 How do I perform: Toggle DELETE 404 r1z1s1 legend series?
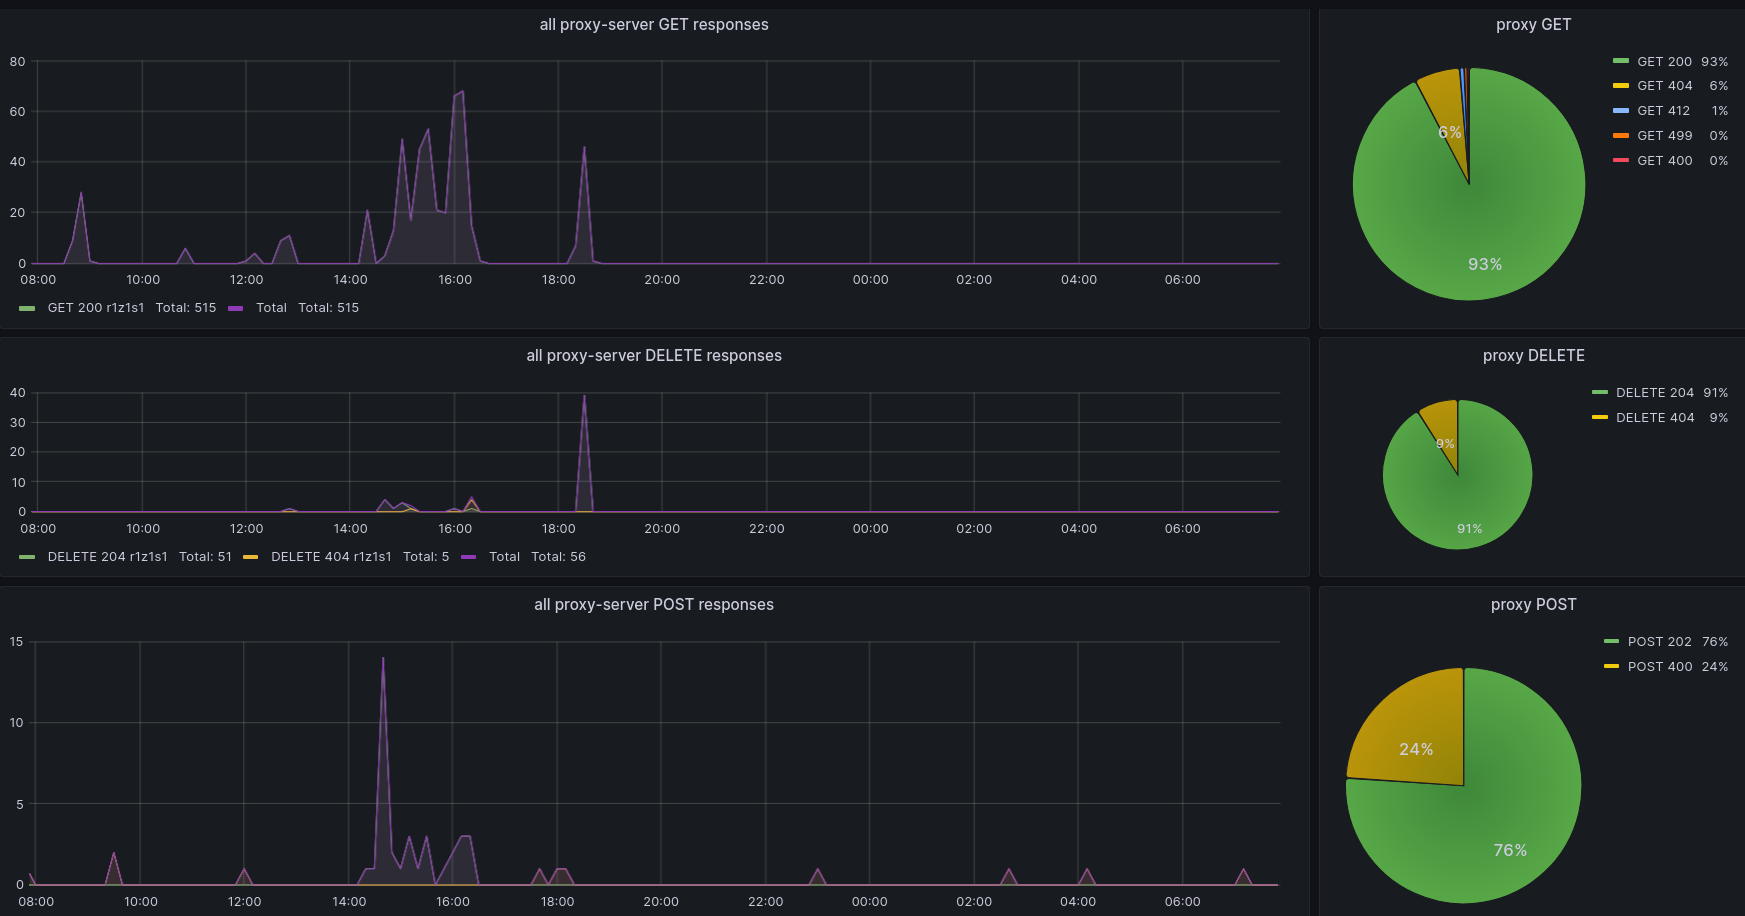331,557
